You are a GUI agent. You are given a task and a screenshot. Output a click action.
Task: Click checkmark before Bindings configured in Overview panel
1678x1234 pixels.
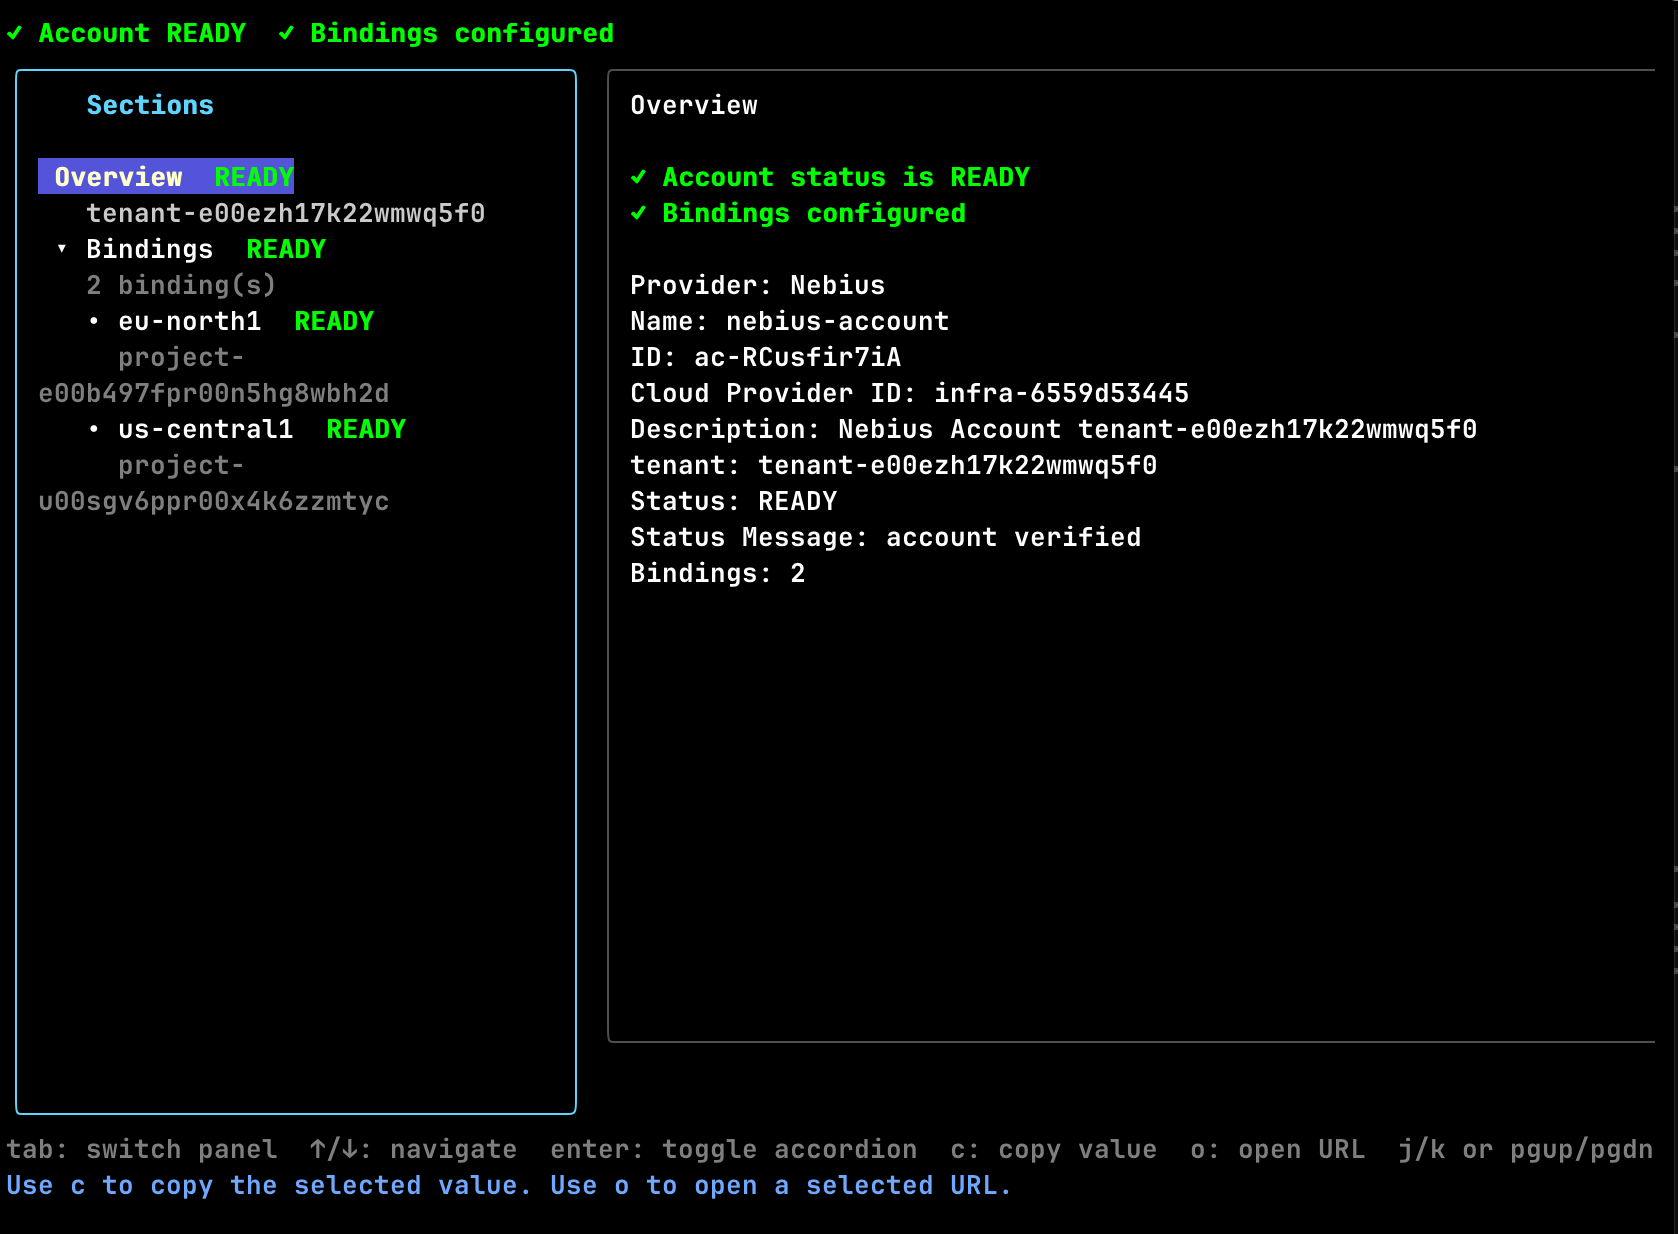[638, 214]
